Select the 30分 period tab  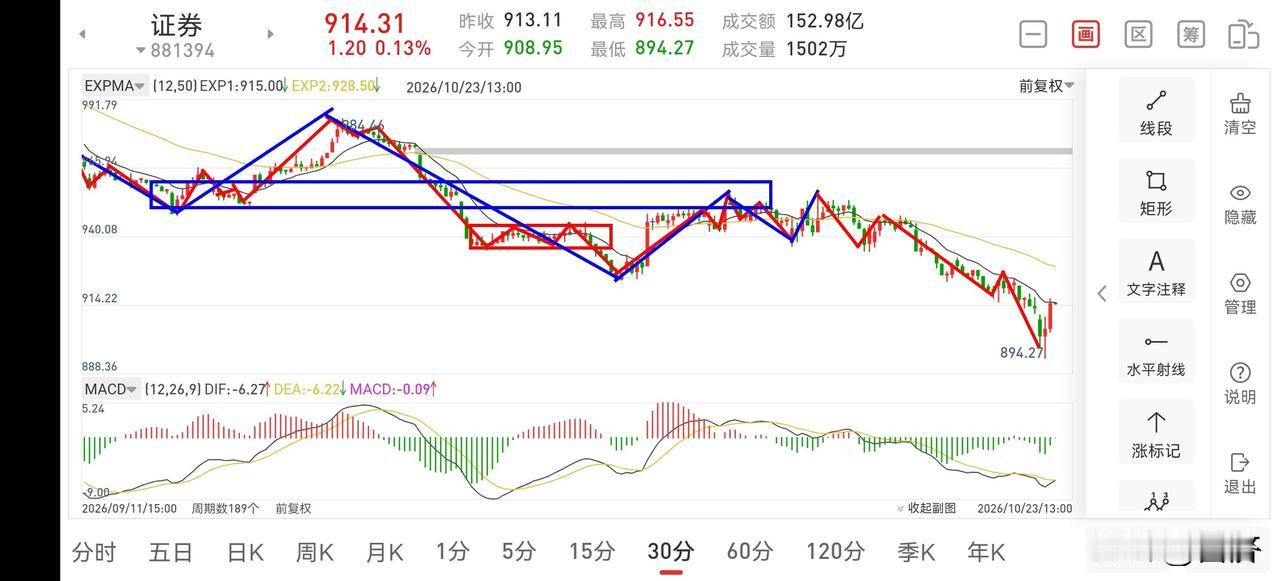point(671,551)
